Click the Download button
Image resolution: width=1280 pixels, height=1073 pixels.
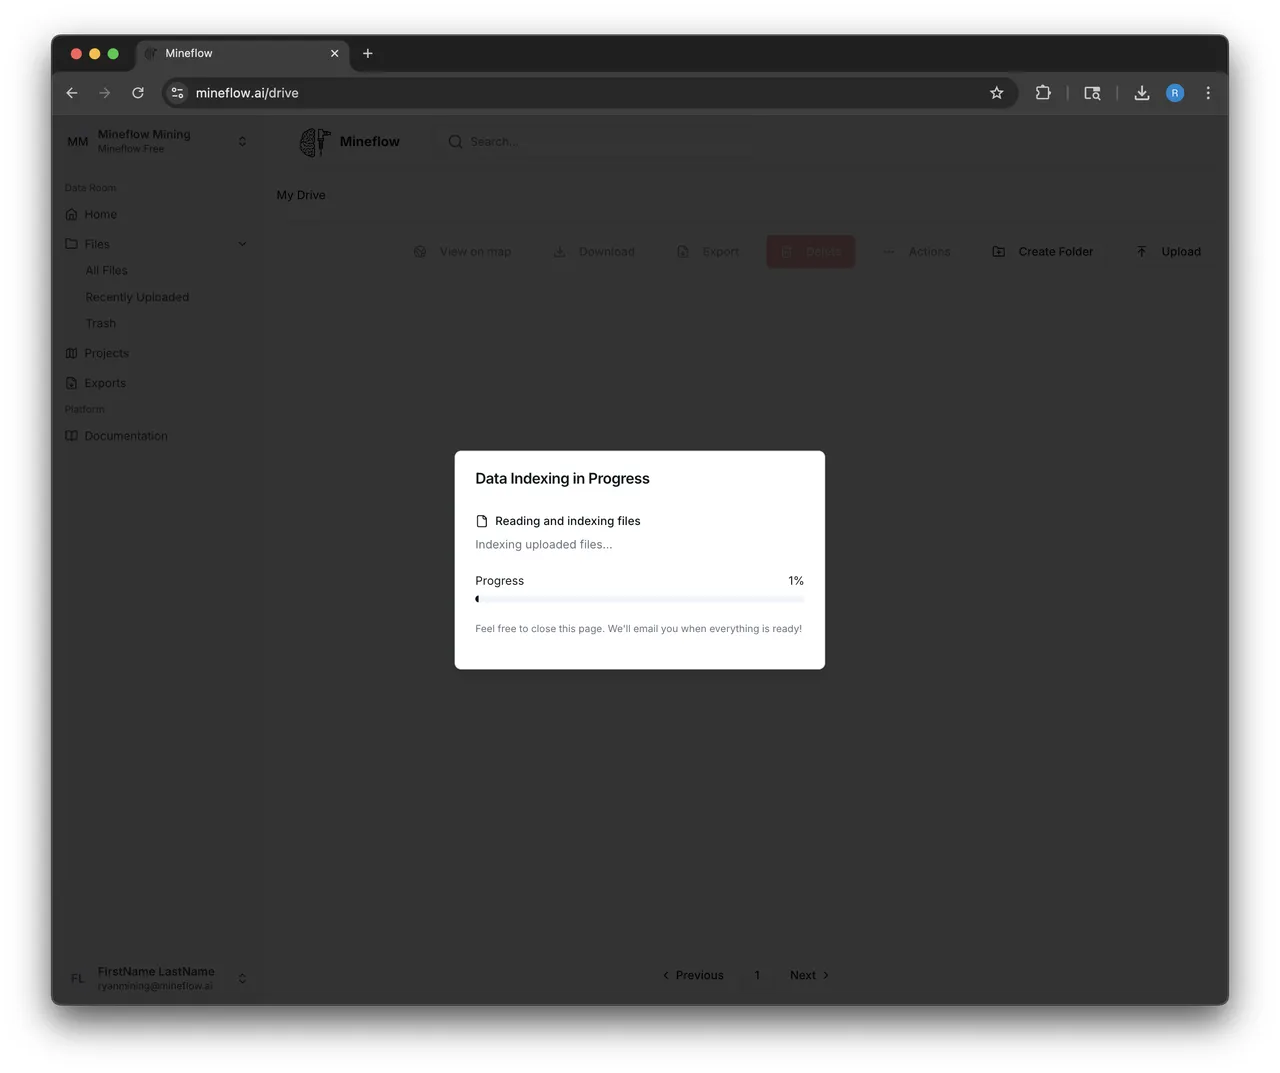[x=594, y=252]
